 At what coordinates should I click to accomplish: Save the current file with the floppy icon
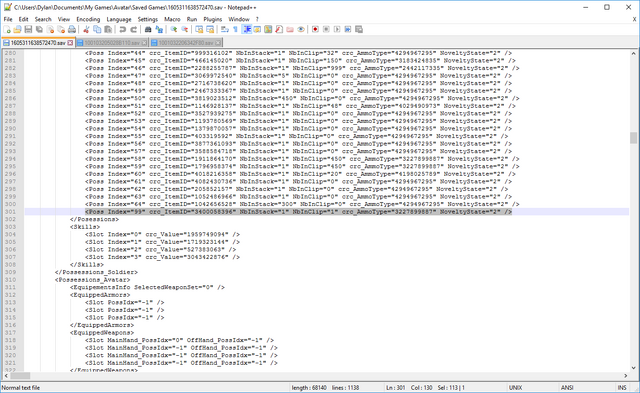click(28, 29)
